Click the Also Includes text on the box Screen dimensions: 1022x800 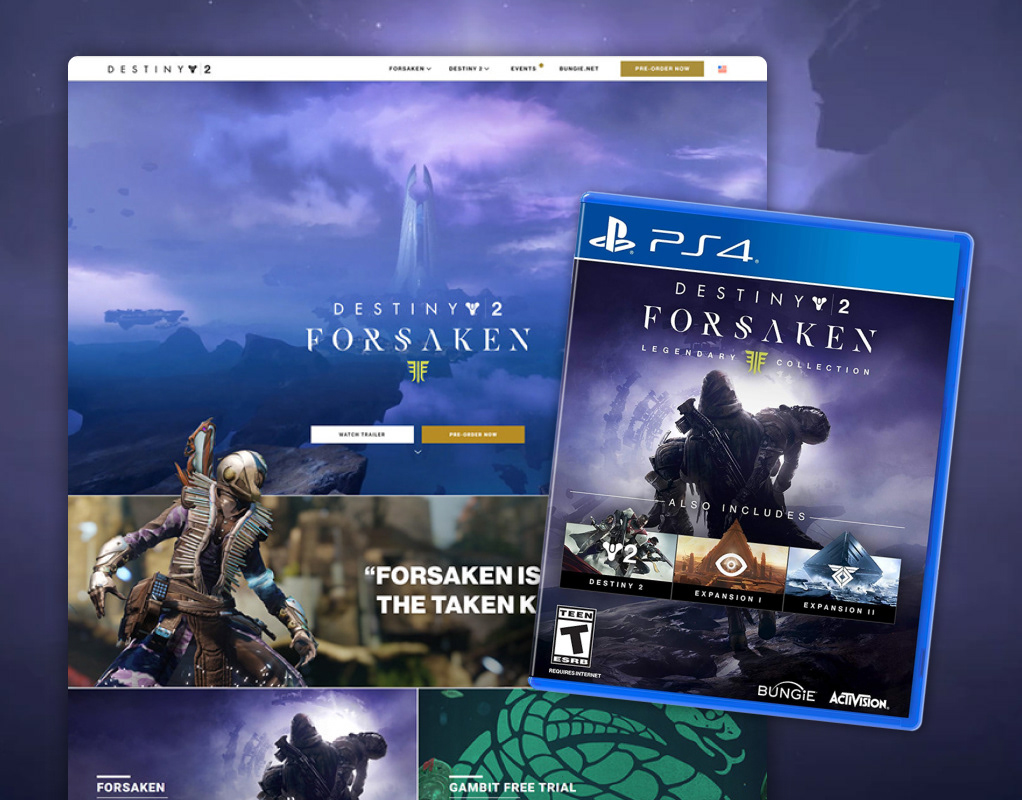[737, 510]
